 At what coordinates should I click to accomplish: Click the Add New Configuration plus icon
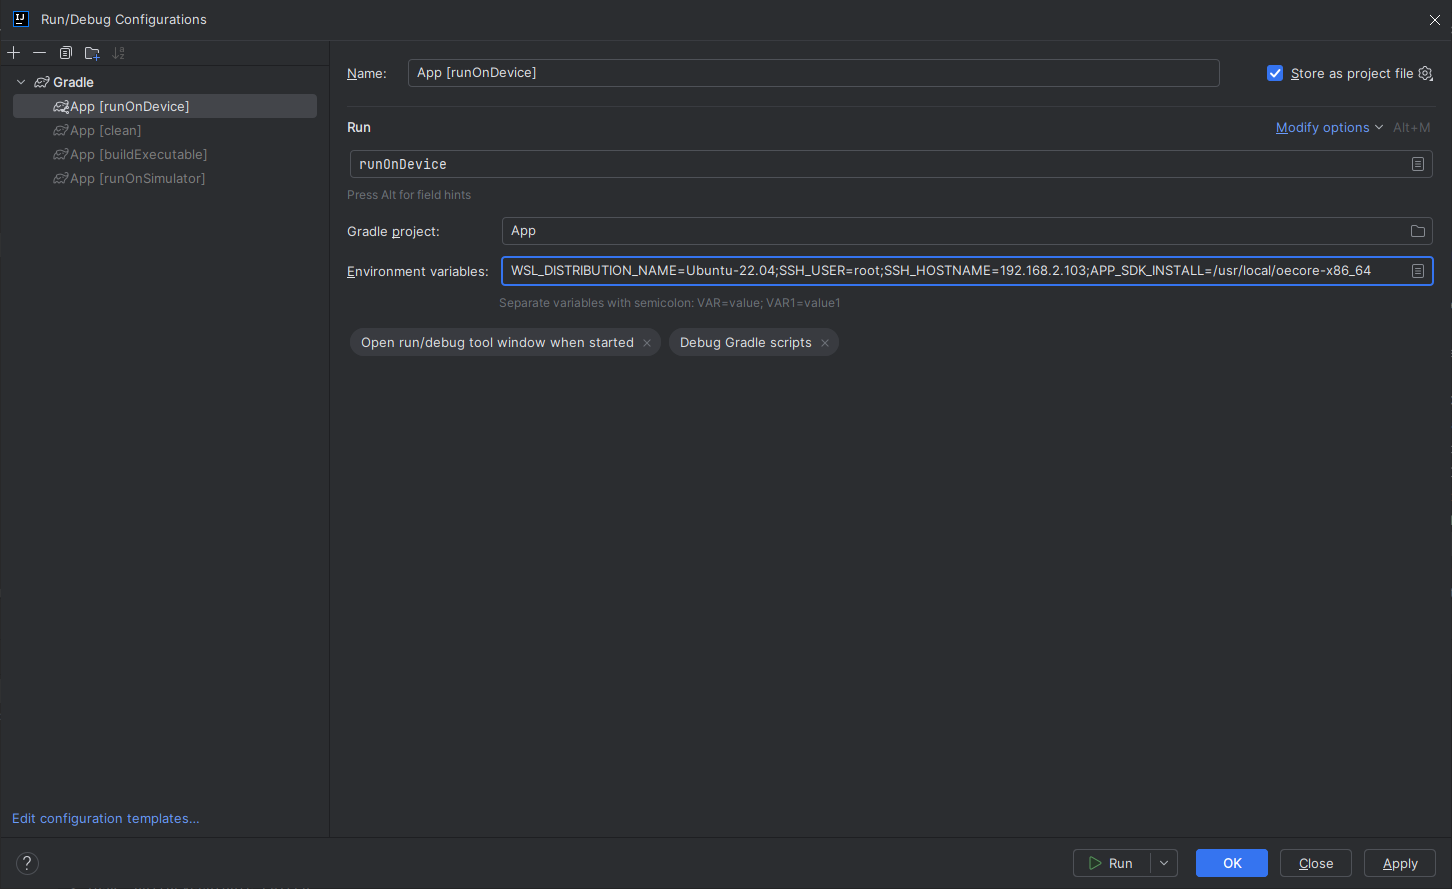14,53
